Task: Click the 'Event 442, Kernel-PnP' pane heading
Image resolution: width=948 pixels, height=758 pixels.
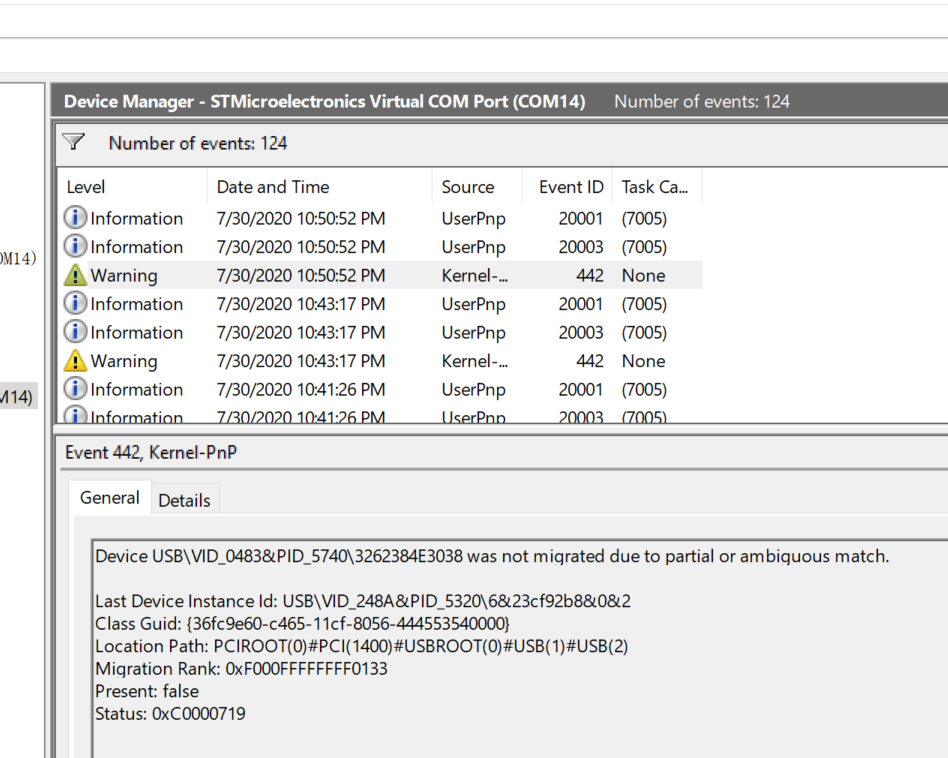Action: [x=151, y=452]
